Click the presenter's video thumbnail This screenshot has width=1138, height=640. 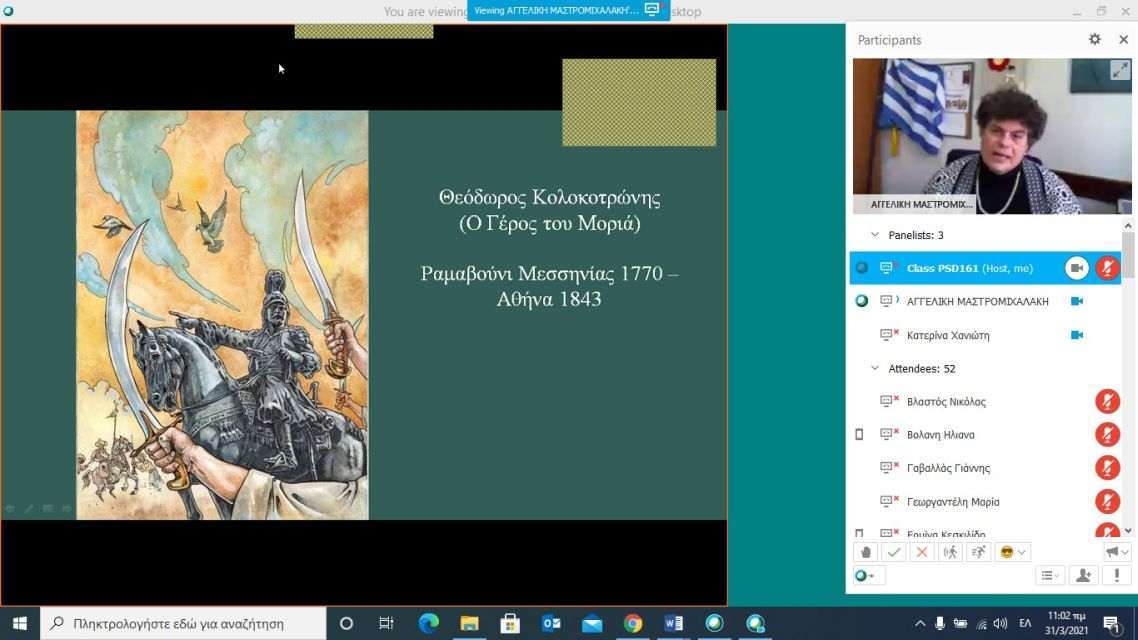992,136
